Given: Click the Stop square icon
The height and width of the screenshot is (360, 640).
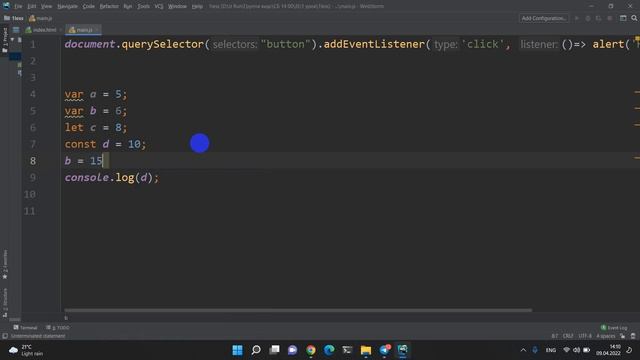Looking at the screenshot, I should coord(609,18).
